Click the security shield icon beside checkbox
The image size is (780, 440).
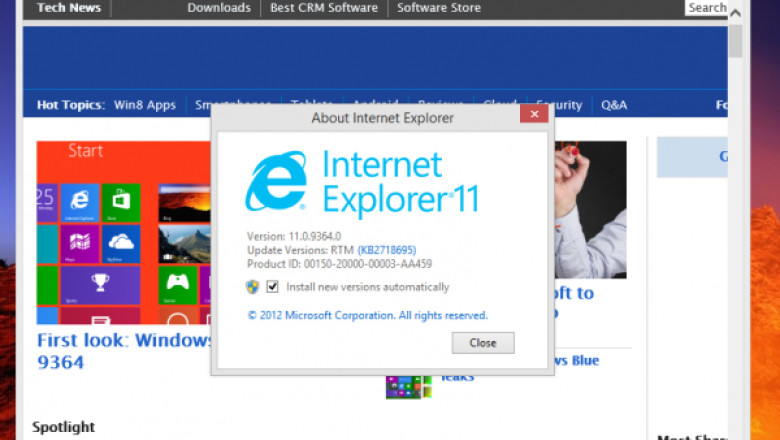tap(253, 287)
